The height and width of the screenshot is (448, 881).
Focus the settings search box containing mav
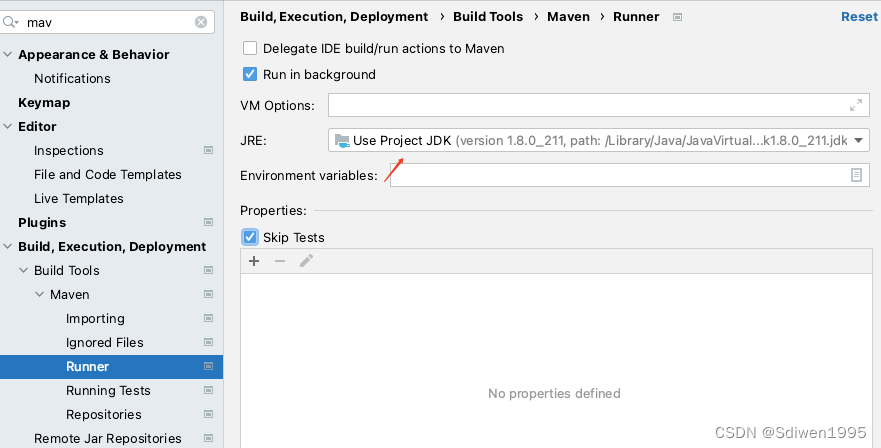click(x=107, y=22)
